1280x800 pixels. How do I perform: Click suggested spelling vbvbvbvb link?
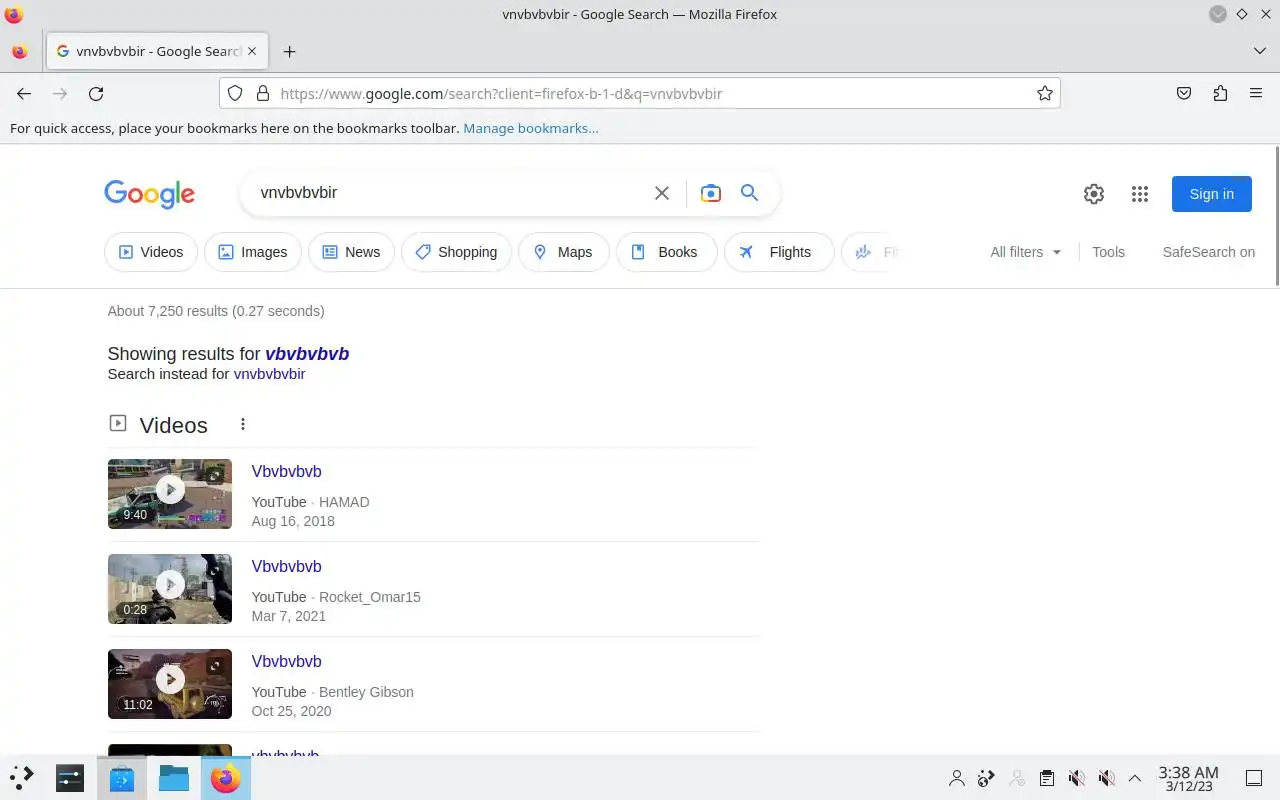click(307, 354)
